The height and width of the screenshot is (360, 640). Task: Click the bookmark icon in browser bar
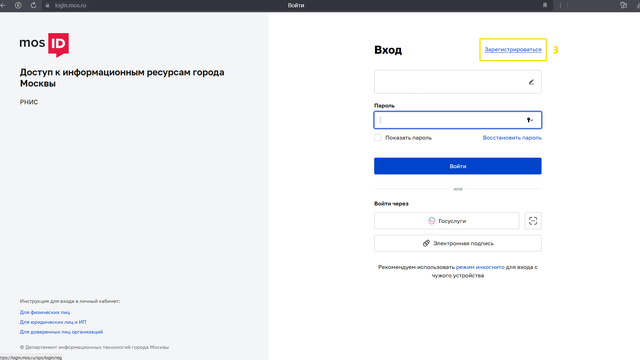point(544,5)
